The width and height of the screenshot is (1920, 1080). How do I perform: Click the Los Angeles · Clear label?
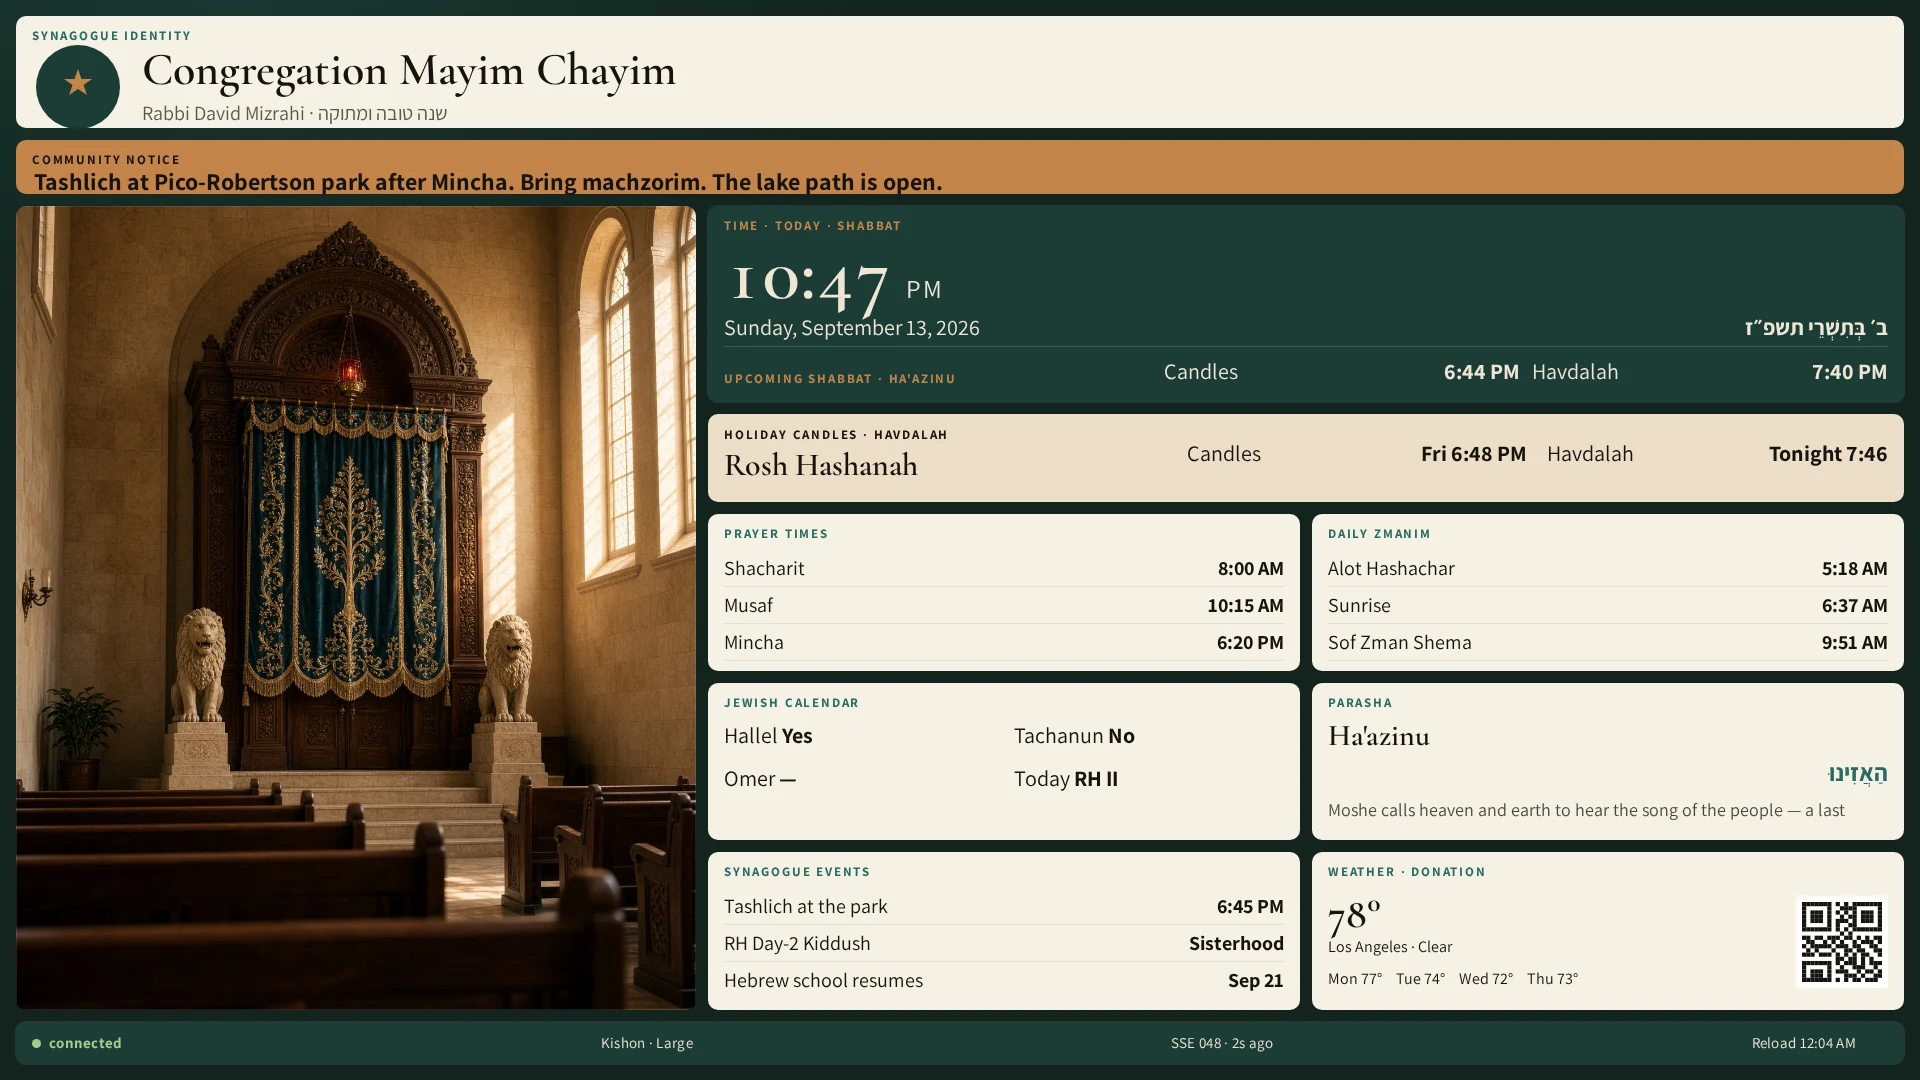(1390, 947)
